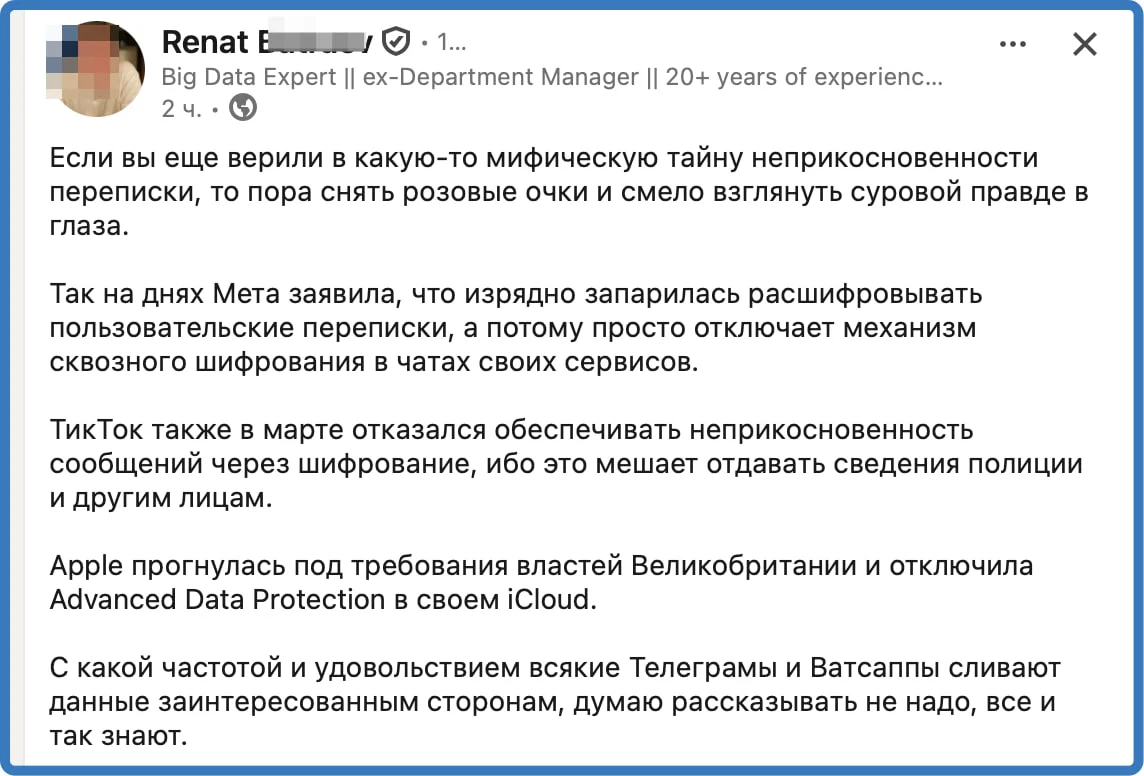Open the three-dot post options menu
This screenshot has height=776, width=1144.
pyautogui.click(x=1013, y=45)
